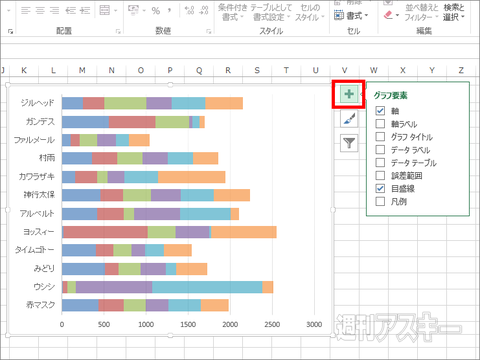Click the ジルヘッド axis label
Viewport: 480px width, 360px height.
pos(37,103)
